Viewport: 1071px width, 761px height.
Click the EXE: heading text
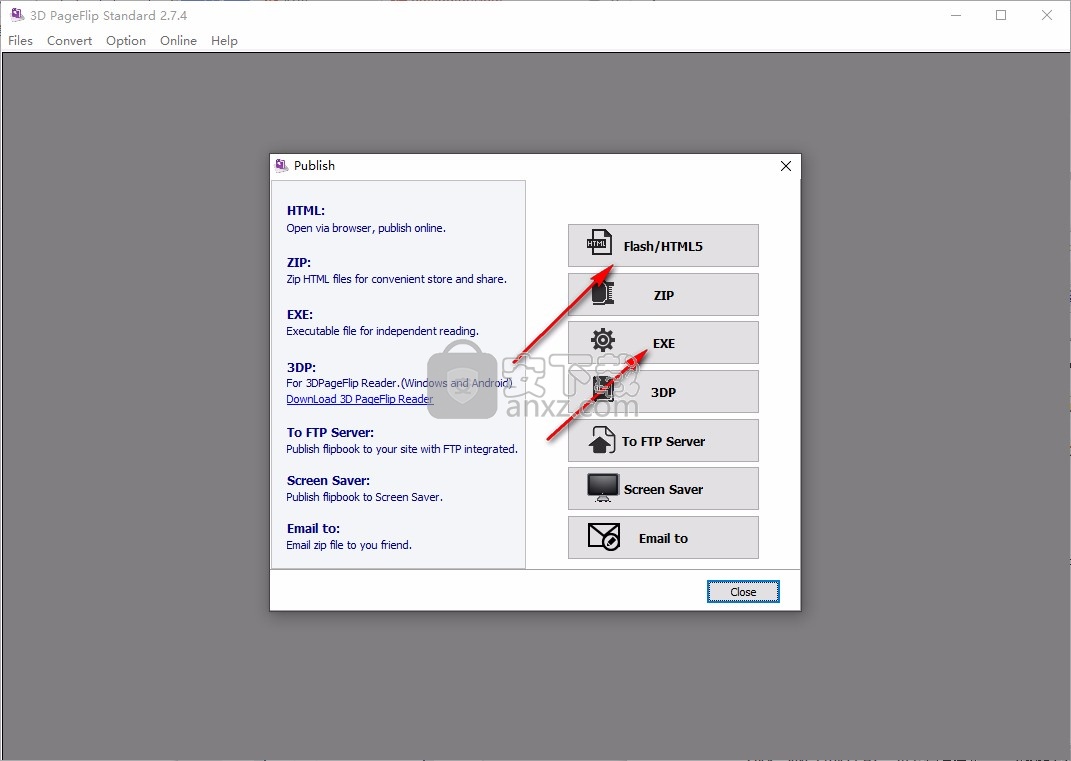[300, 314]
